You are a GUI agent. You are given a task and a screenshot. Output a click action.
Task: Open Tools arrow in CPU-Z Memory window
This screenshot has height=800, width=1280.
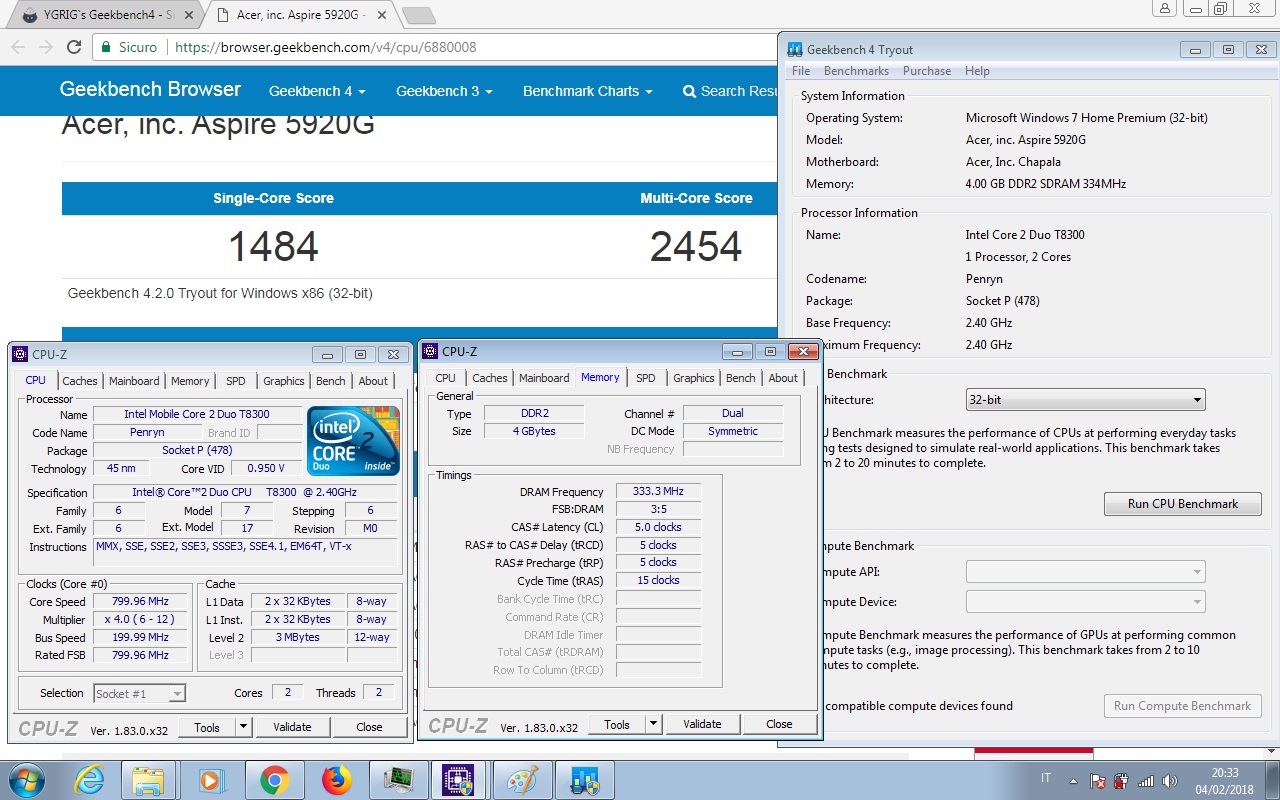(x=654, y=724)
